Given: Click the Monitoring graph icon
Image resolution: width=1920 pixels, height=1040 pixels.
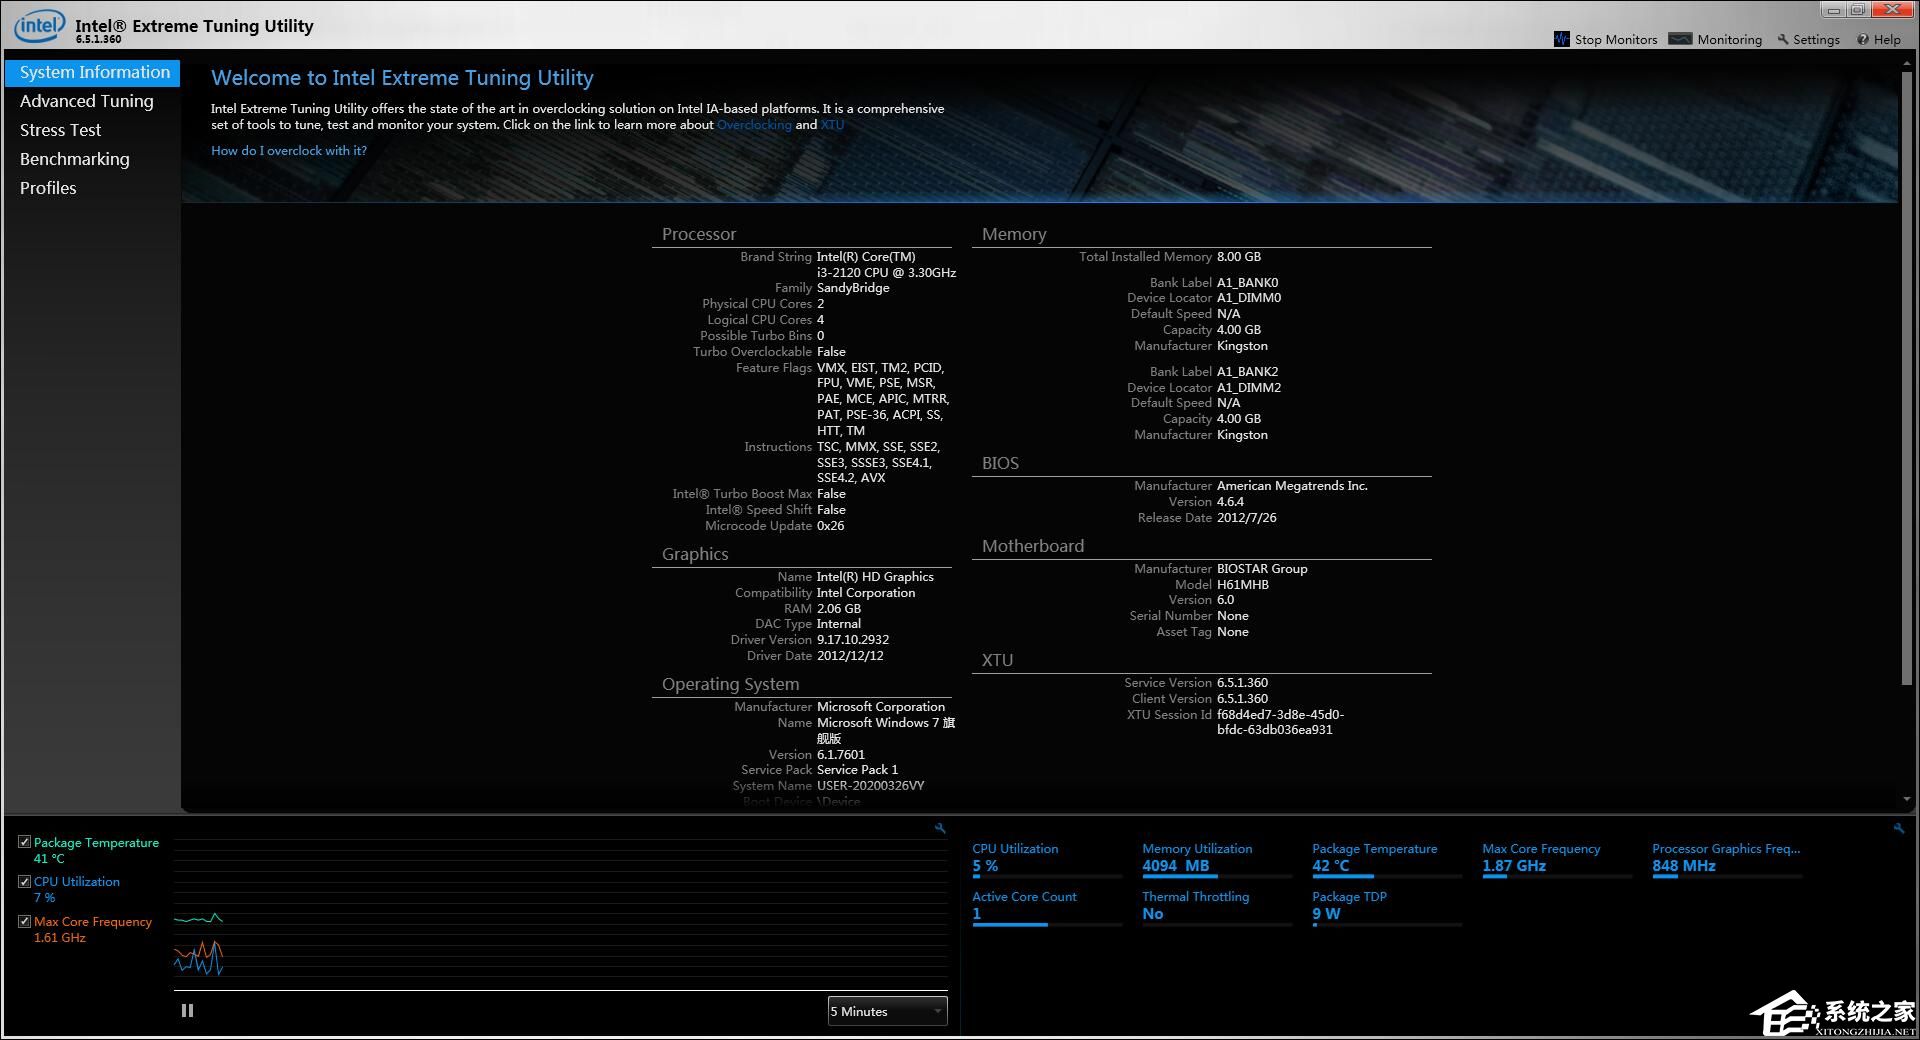Looking at the screenshot, I should [x=1680, y=39].
